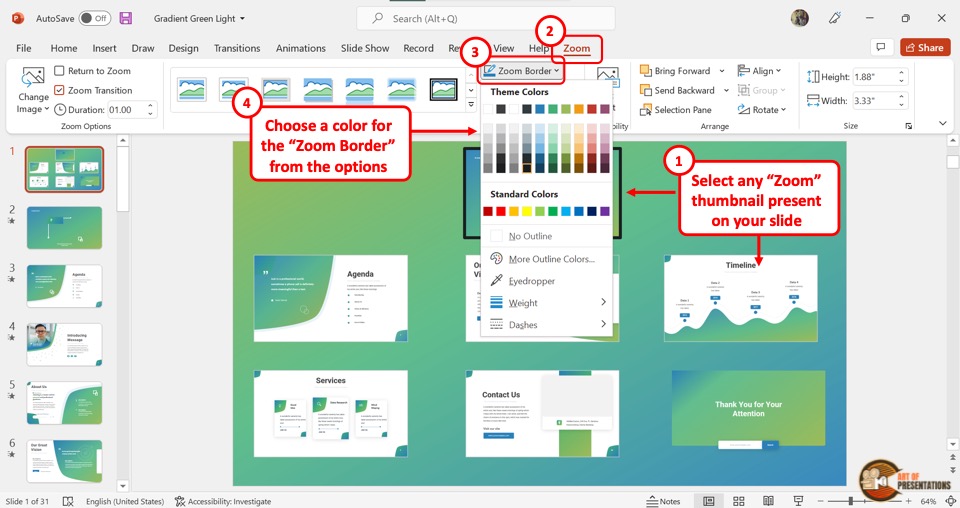
Task: Switch to the Home tab
Action: coord(64,48)
